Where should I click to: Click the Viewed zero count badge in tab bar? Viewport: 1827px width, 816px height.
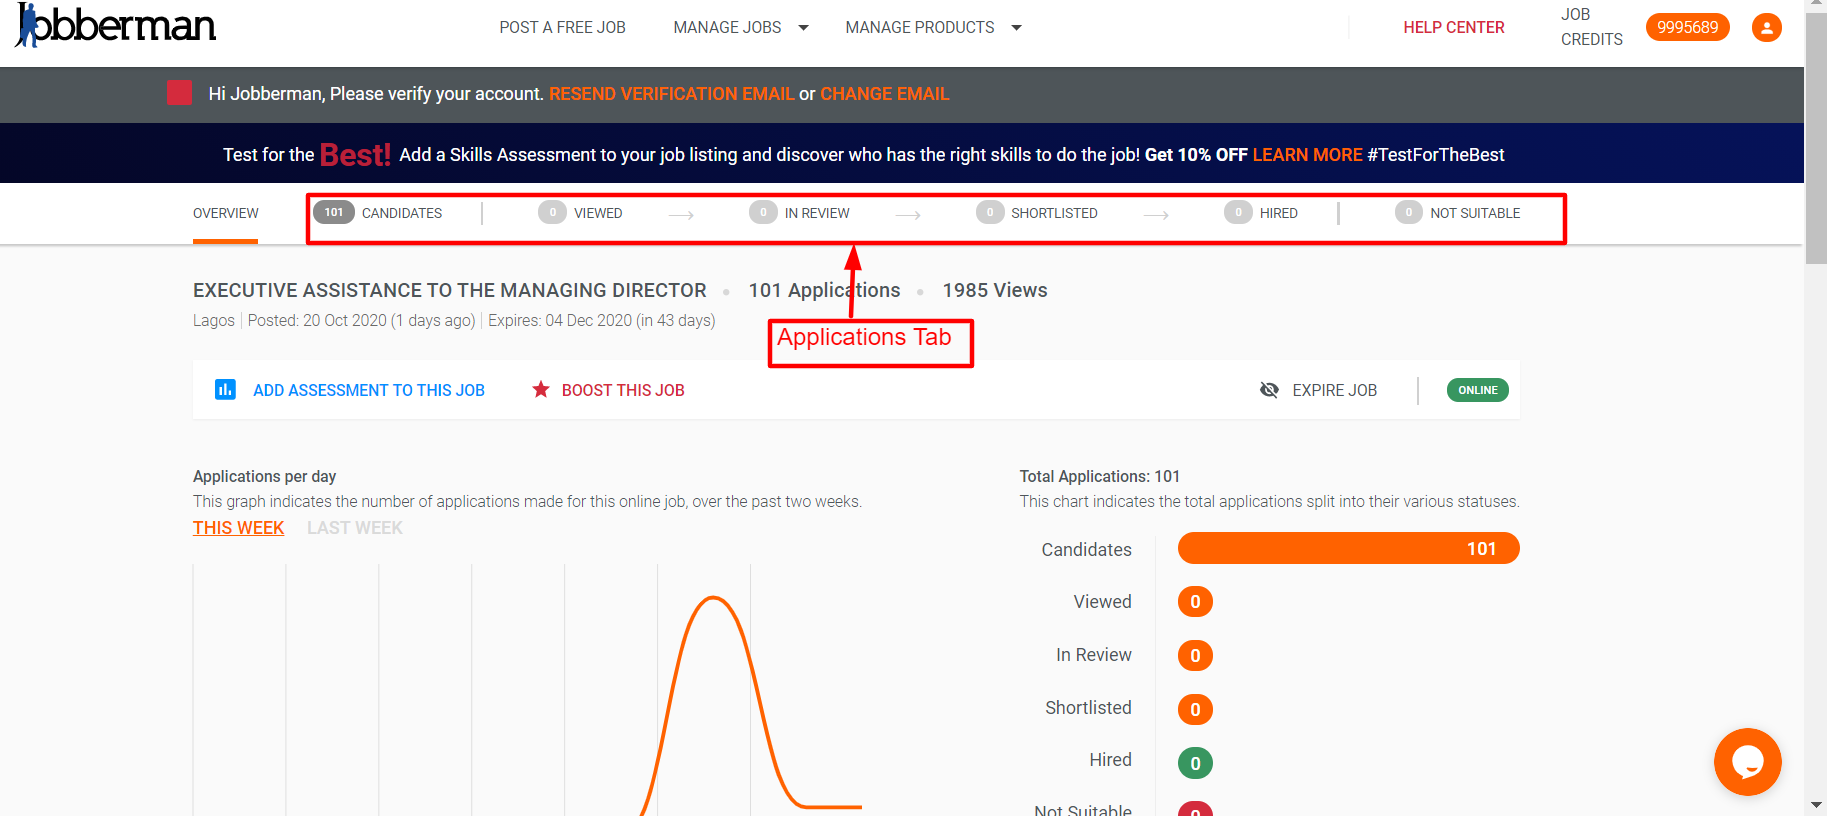click(552, 212)
